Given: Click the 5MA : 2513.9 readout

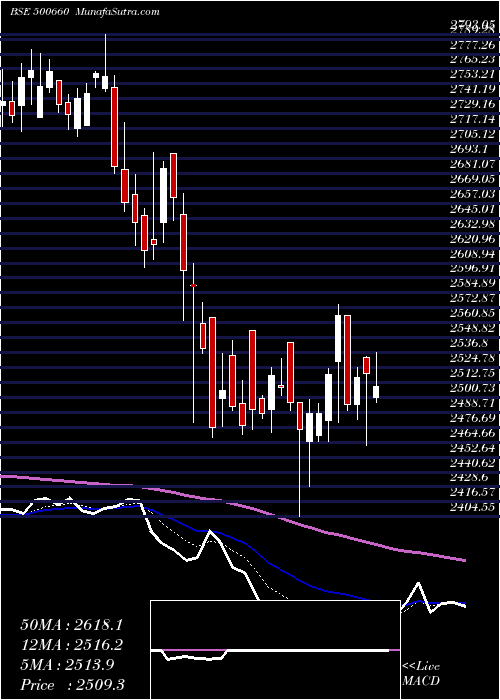Looking at the screenshot, I should tap(67, 665).
